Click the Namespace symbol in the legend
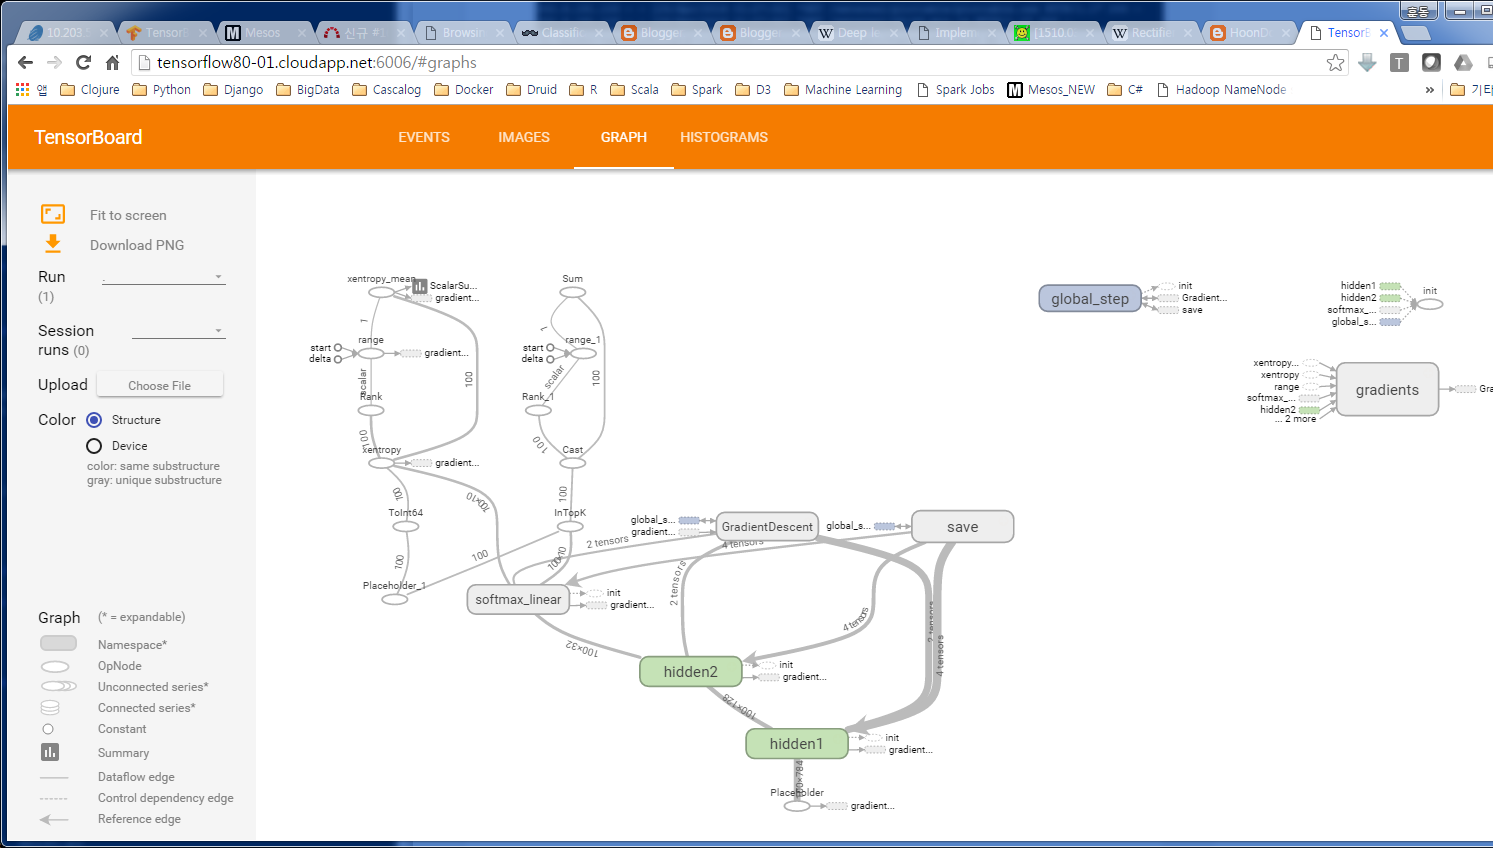The image size is (1493, 848). 56,643
